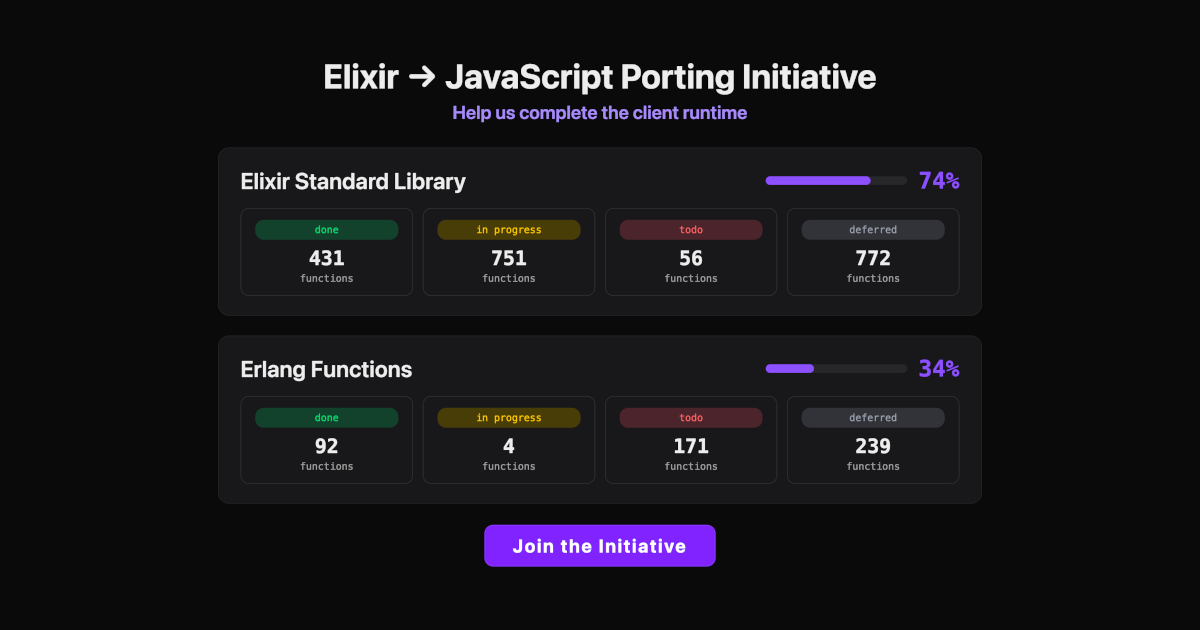1200x630 pixels.
Task: Toggle the 431 done functions card
Action: [326, 252]
